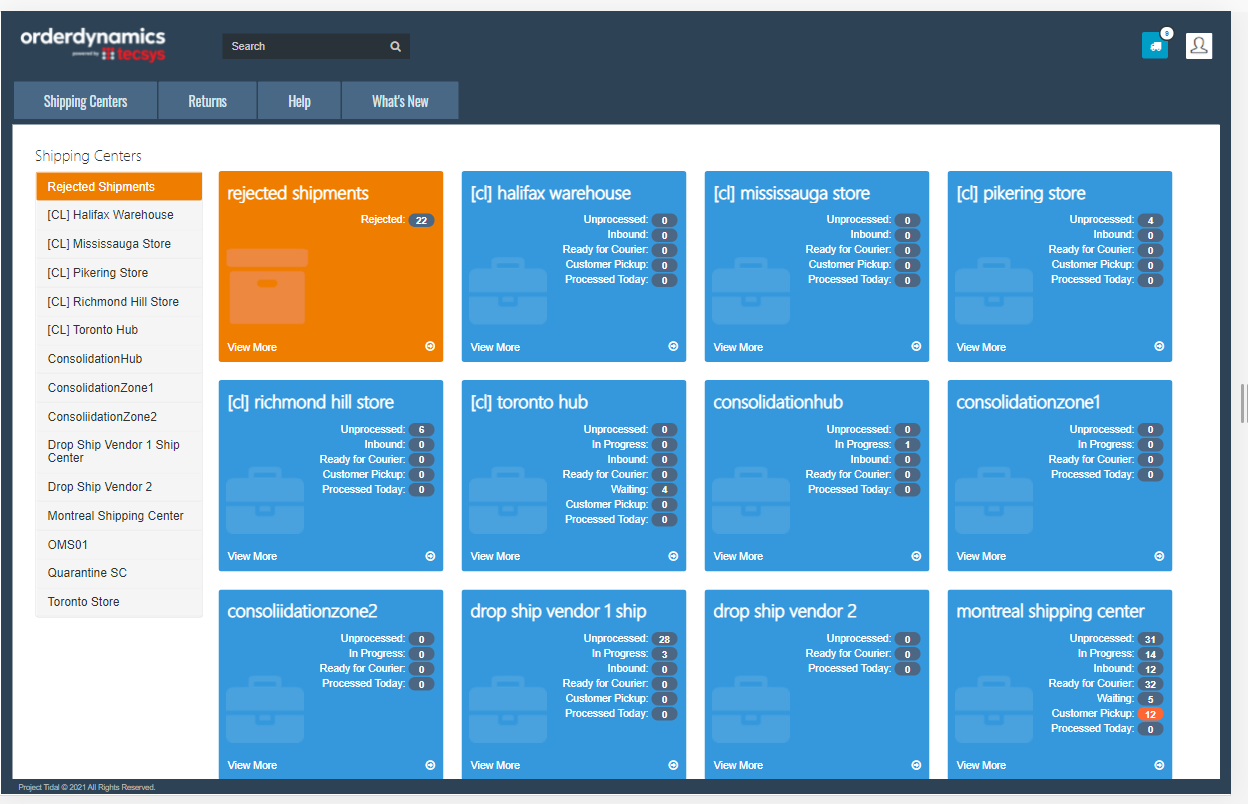The height and width of the screenshot is (804, 1248).
Task: Click View More on halifax warehouse card
Action: (x=495, y=347)
